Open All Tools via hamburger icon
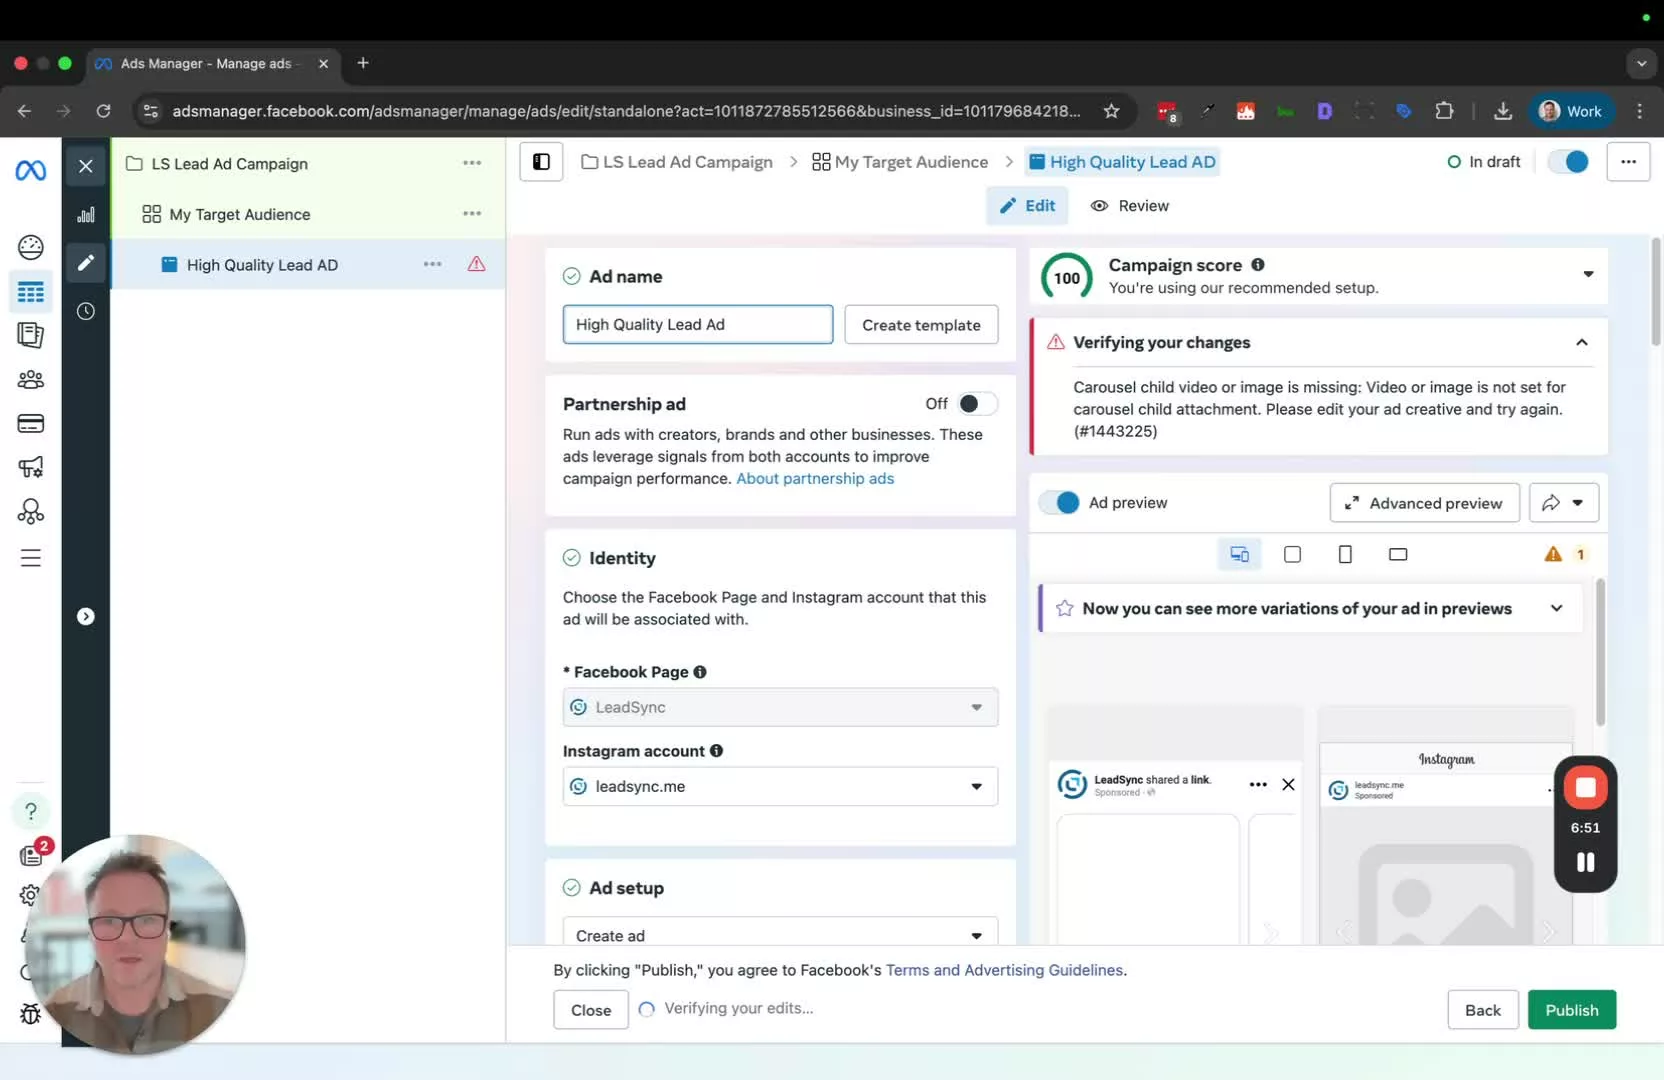The image size is (1664, 1080). 31,557
